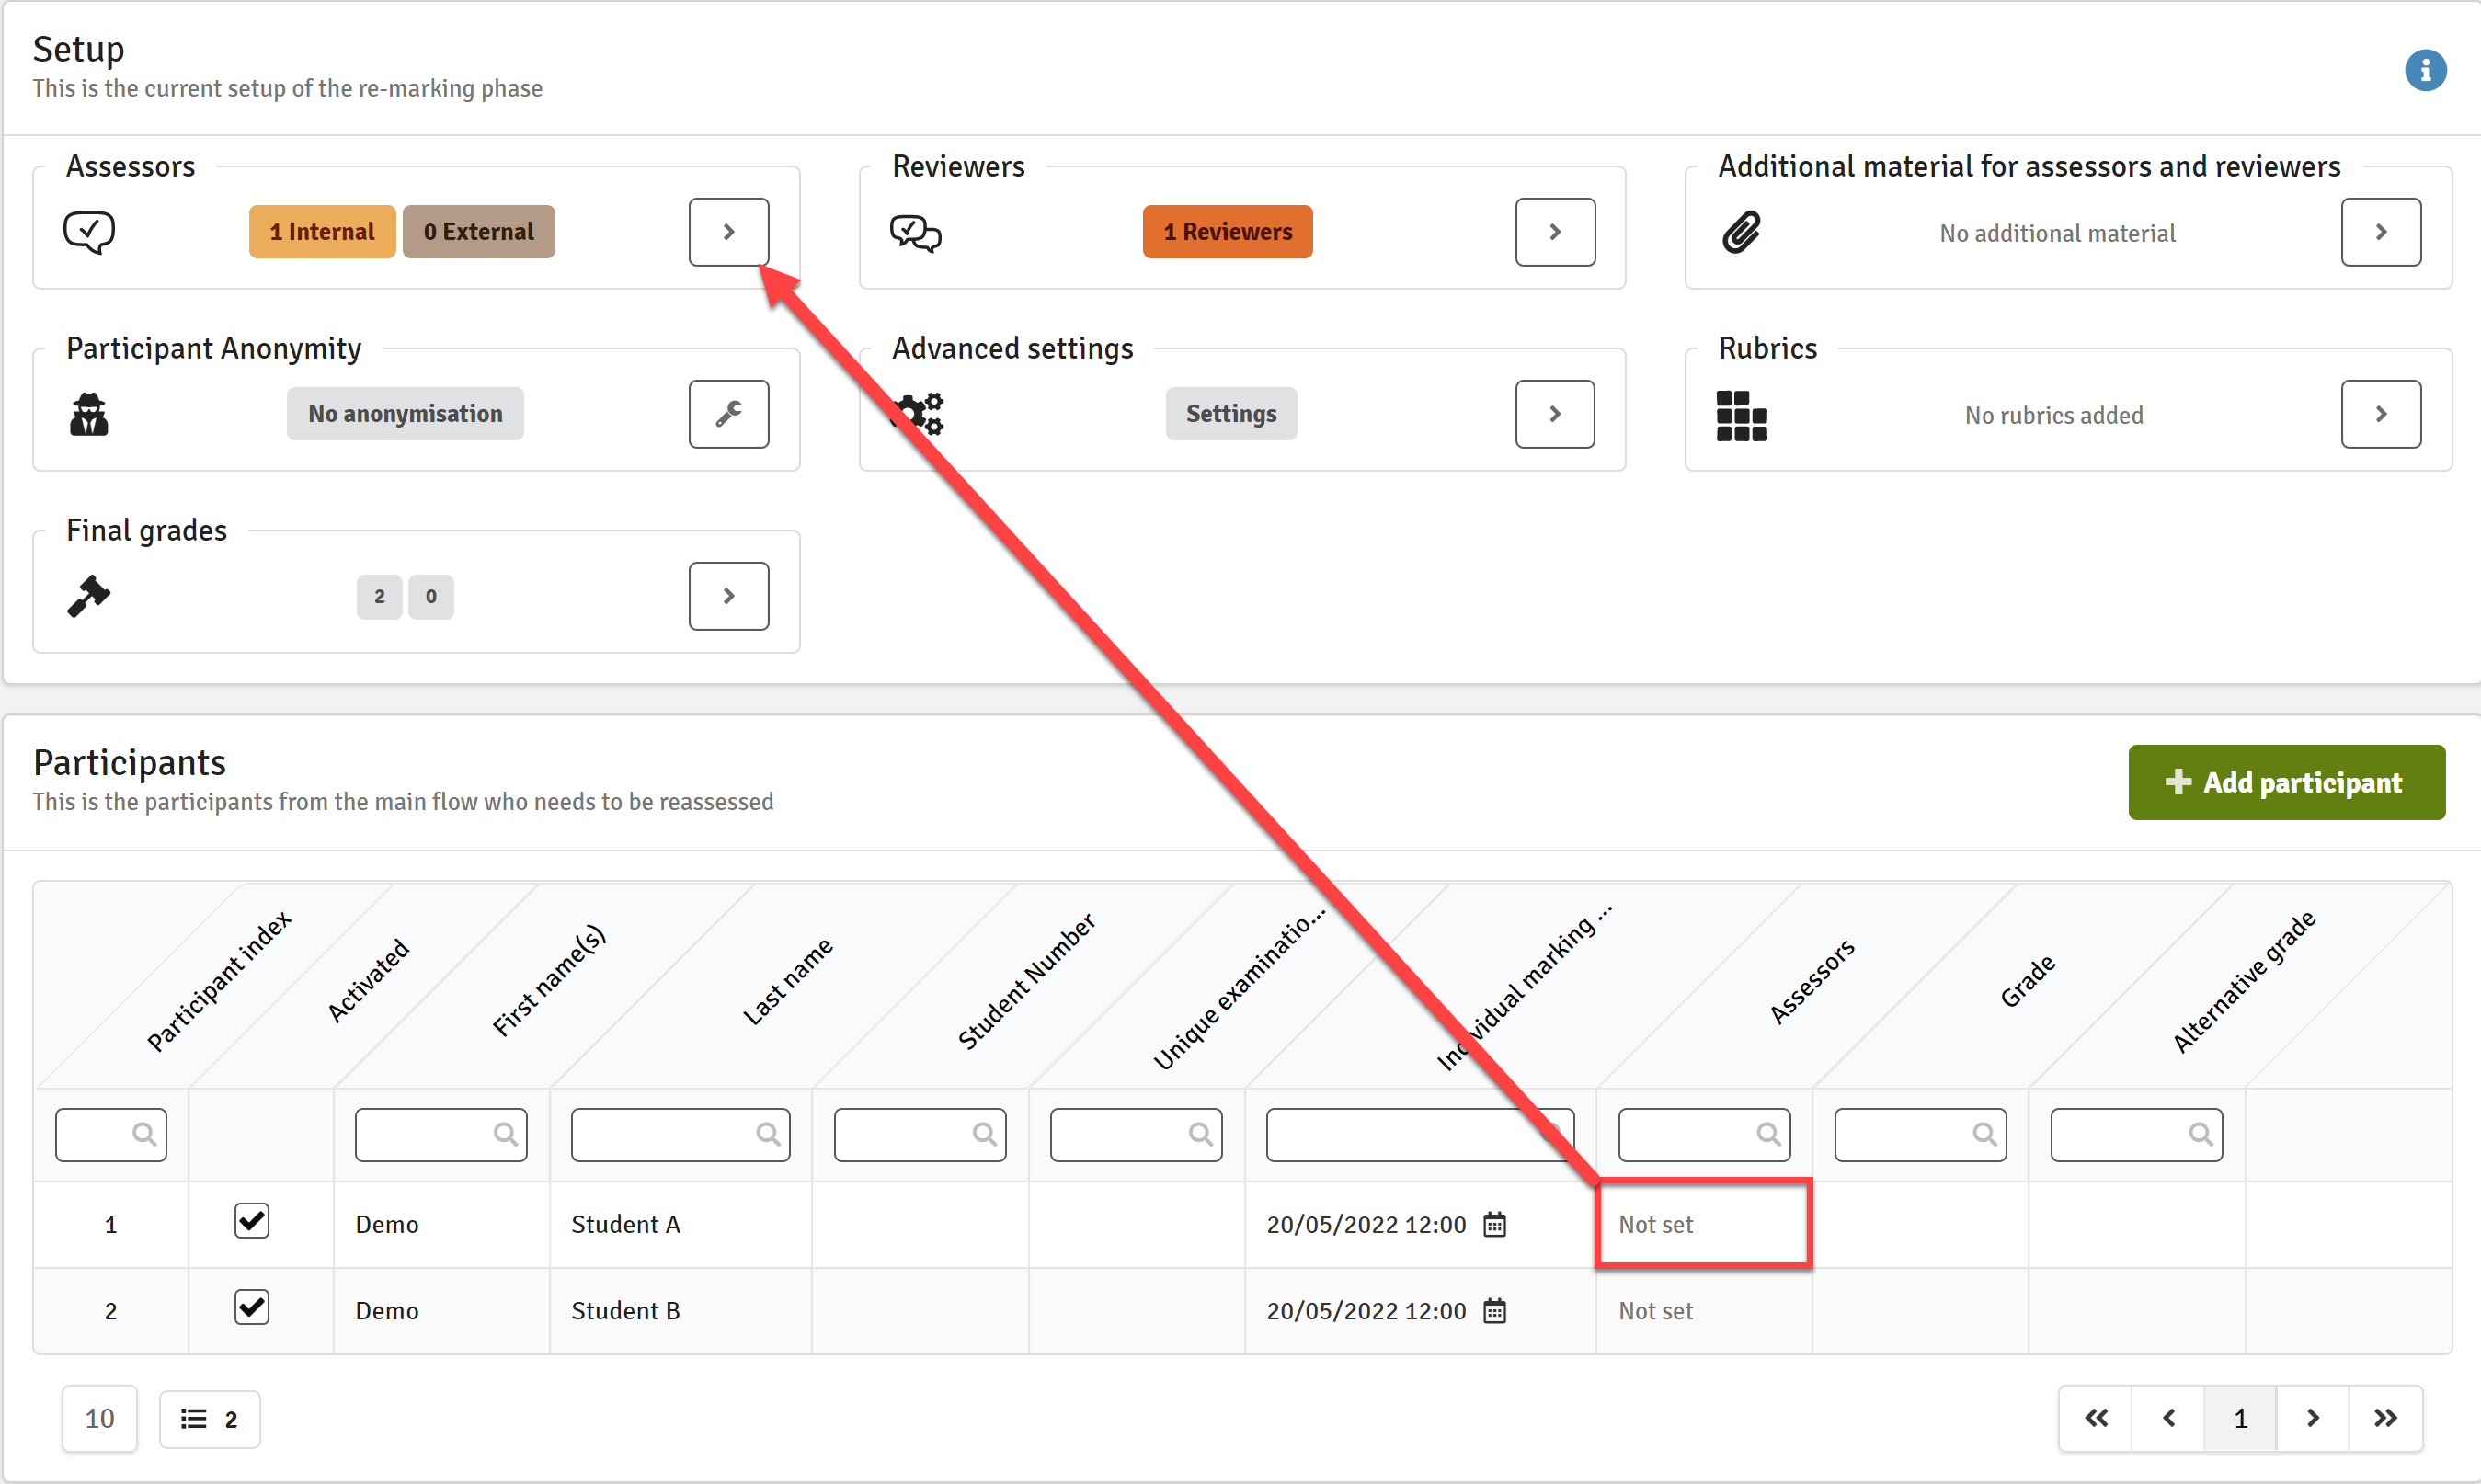Viewport: 2481px width, 1484px height.
Task: Uncheck the Activated checkbox for Student A
Action: tap(252, 1220)
